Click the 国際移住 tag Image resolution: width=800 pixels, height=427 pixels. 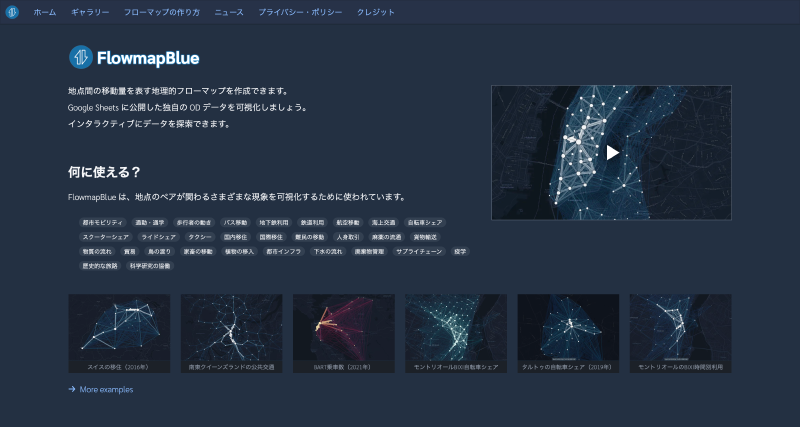(x=270, y=237)
